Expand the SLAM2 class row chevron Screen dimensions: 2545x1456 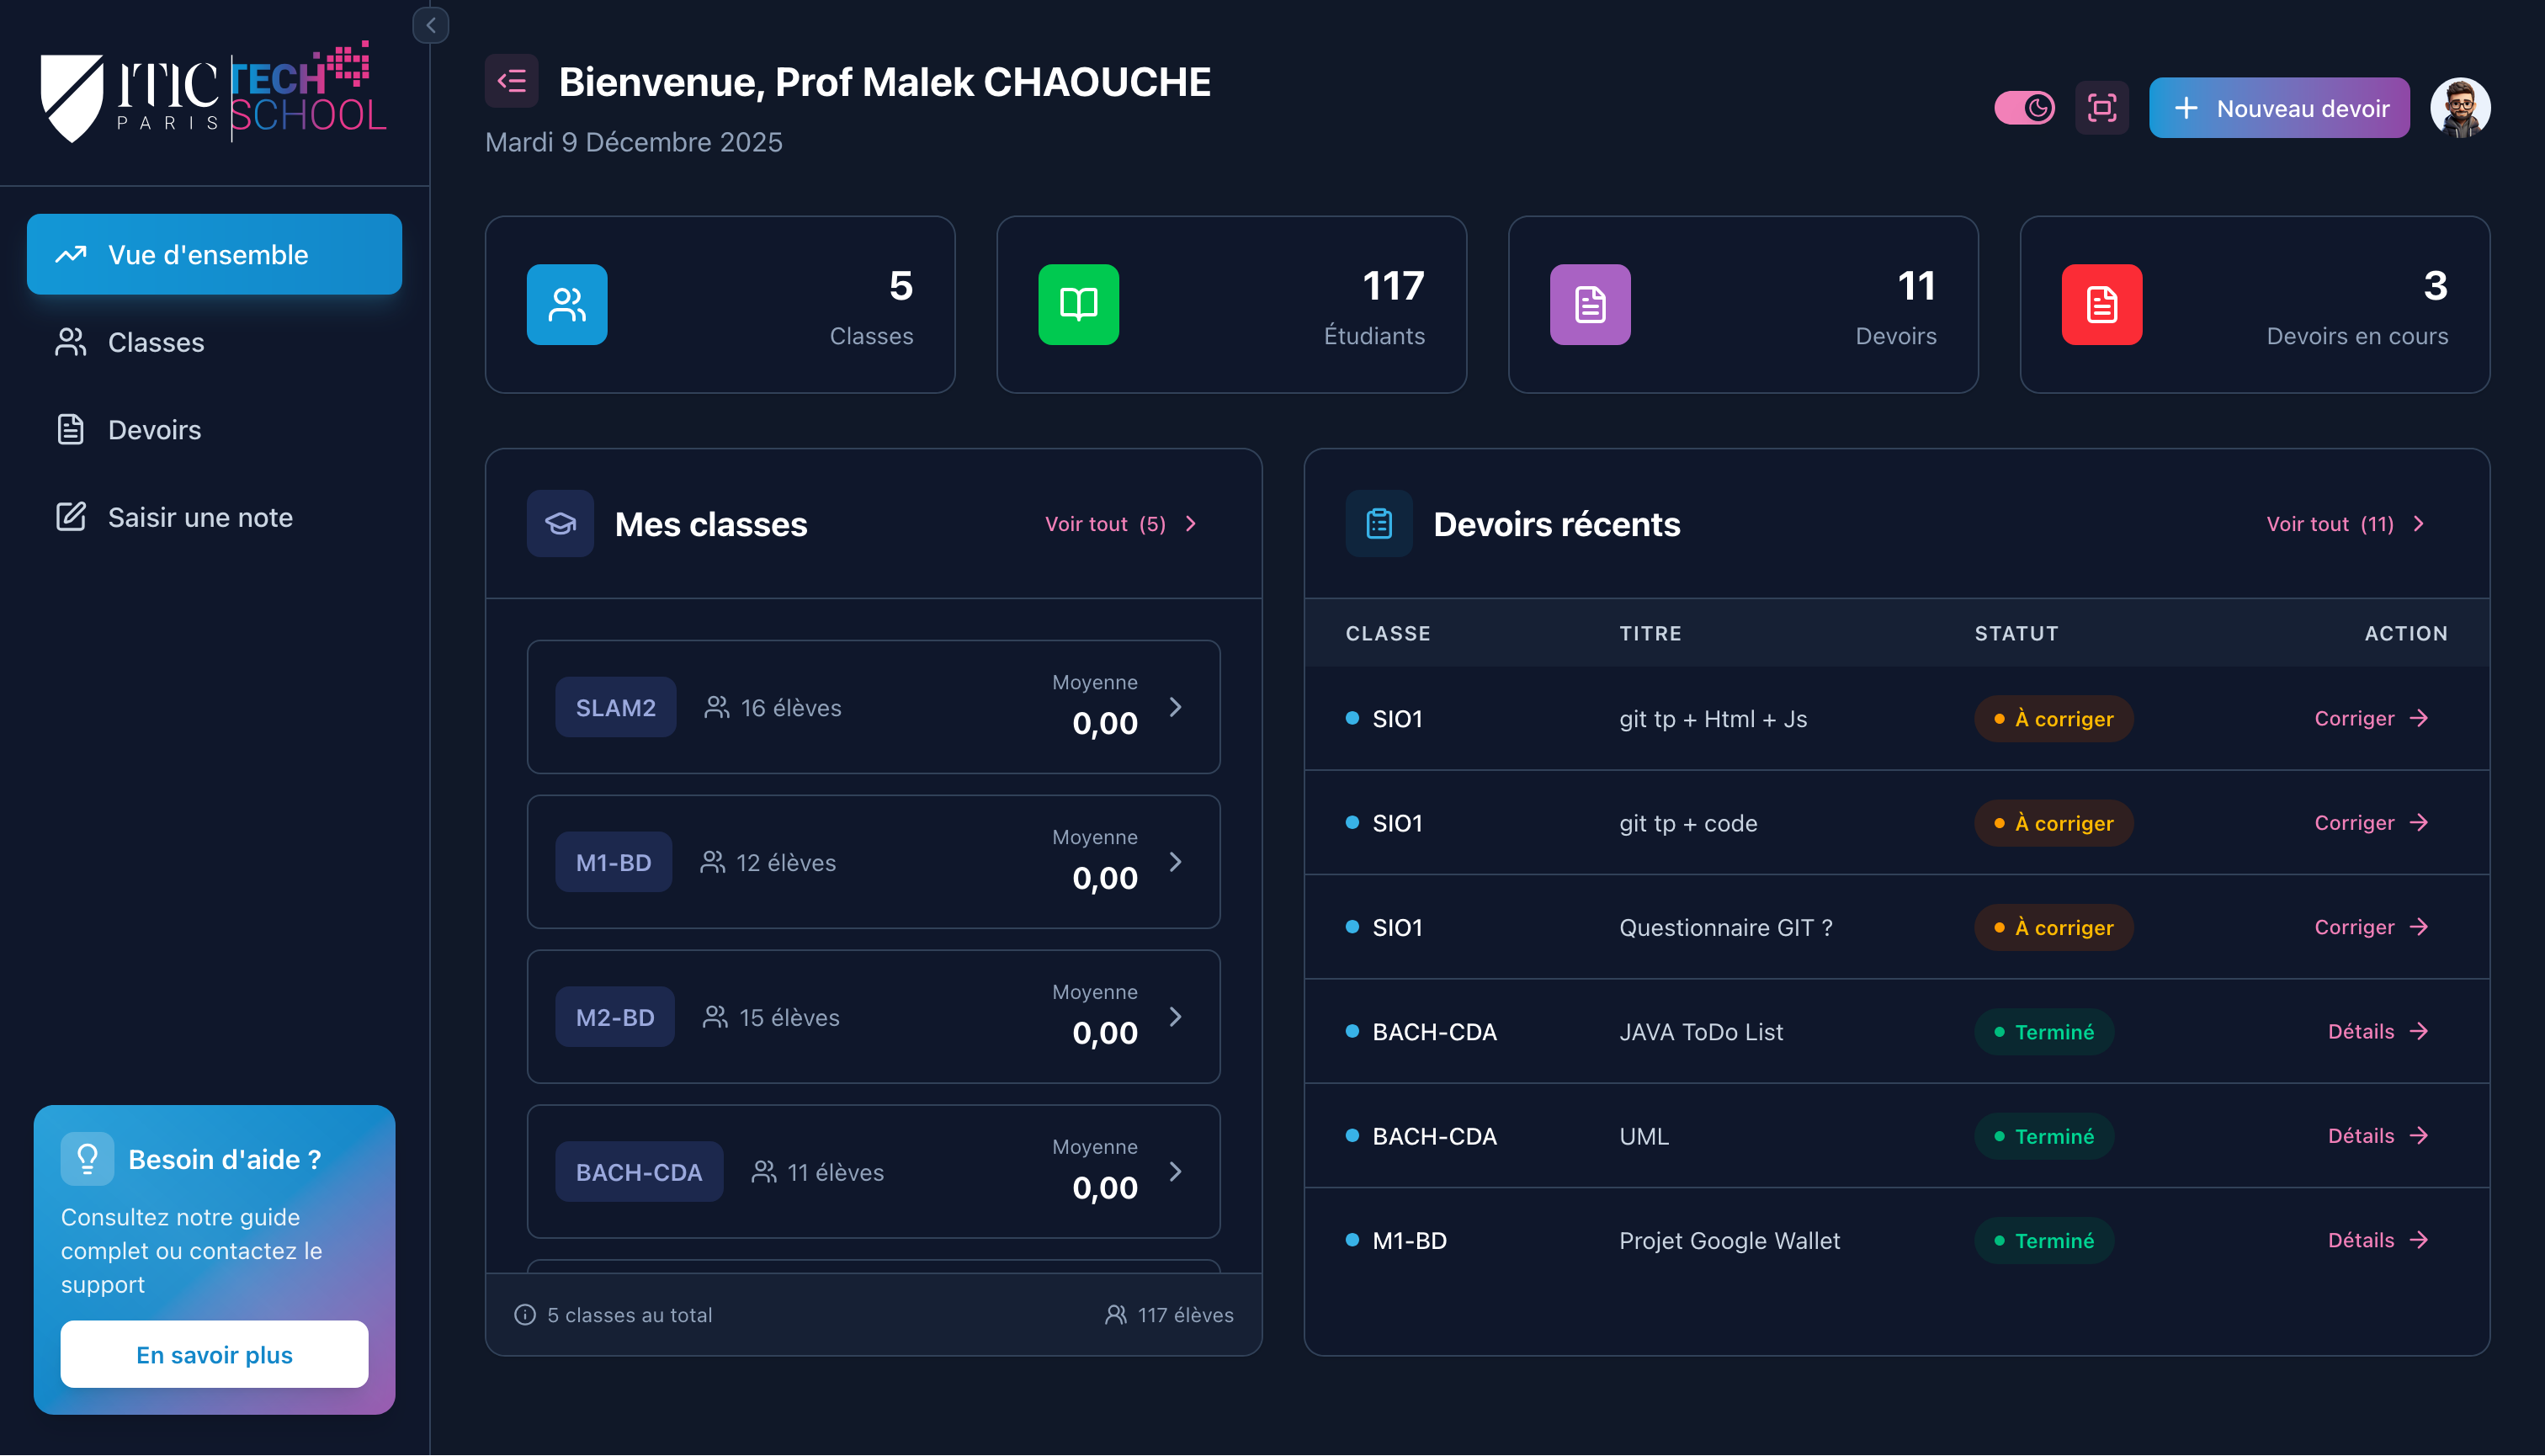[x=1175, y=707]
